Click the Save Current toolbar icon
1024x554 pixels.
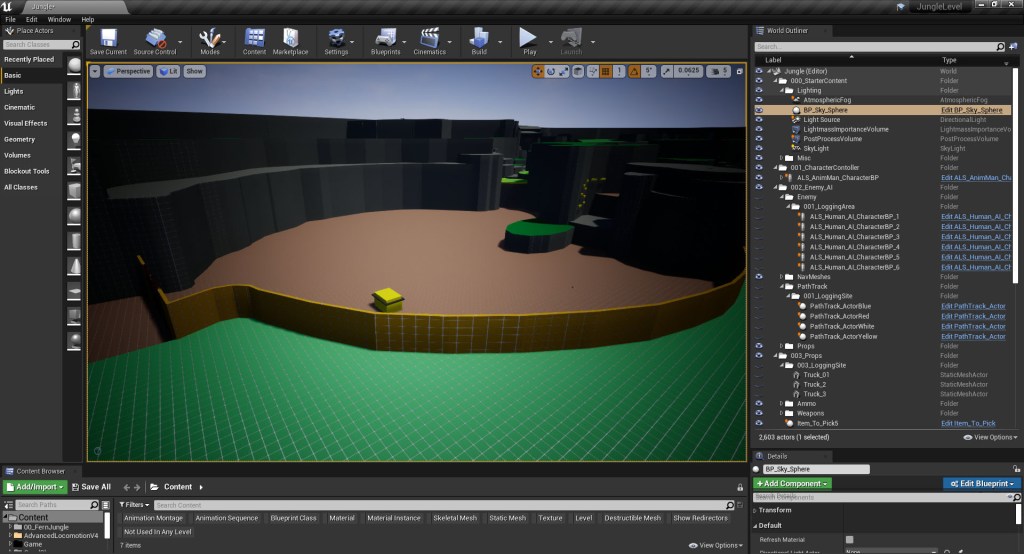(108, 39)
